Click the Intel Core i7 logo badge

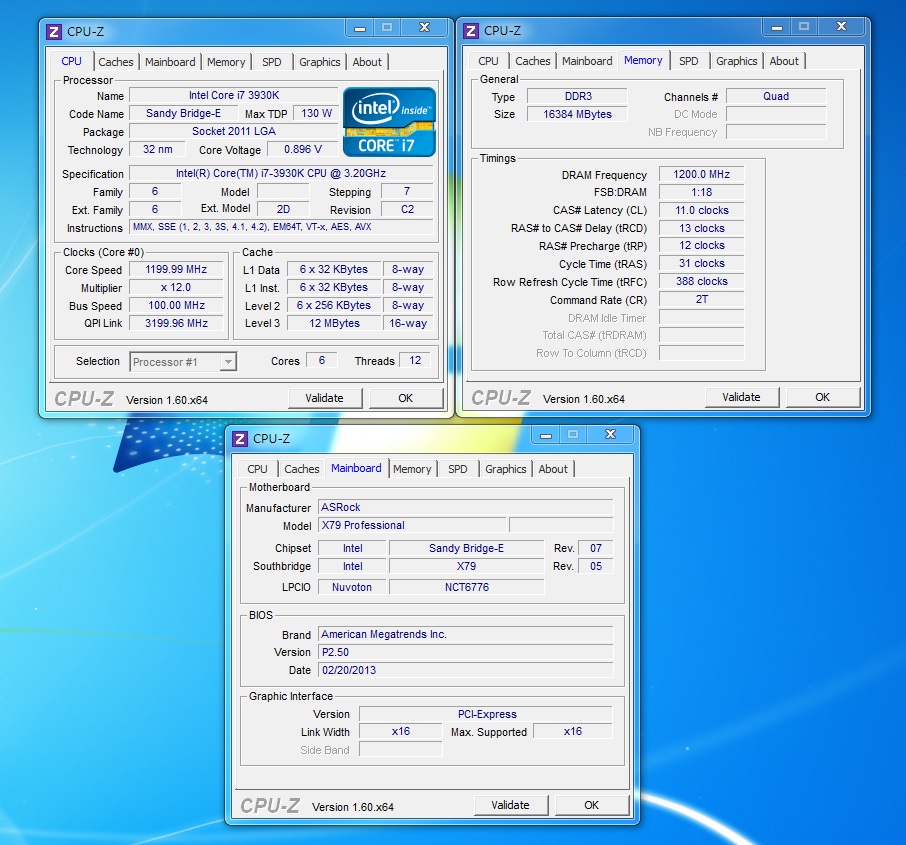[x=389, y=122]
